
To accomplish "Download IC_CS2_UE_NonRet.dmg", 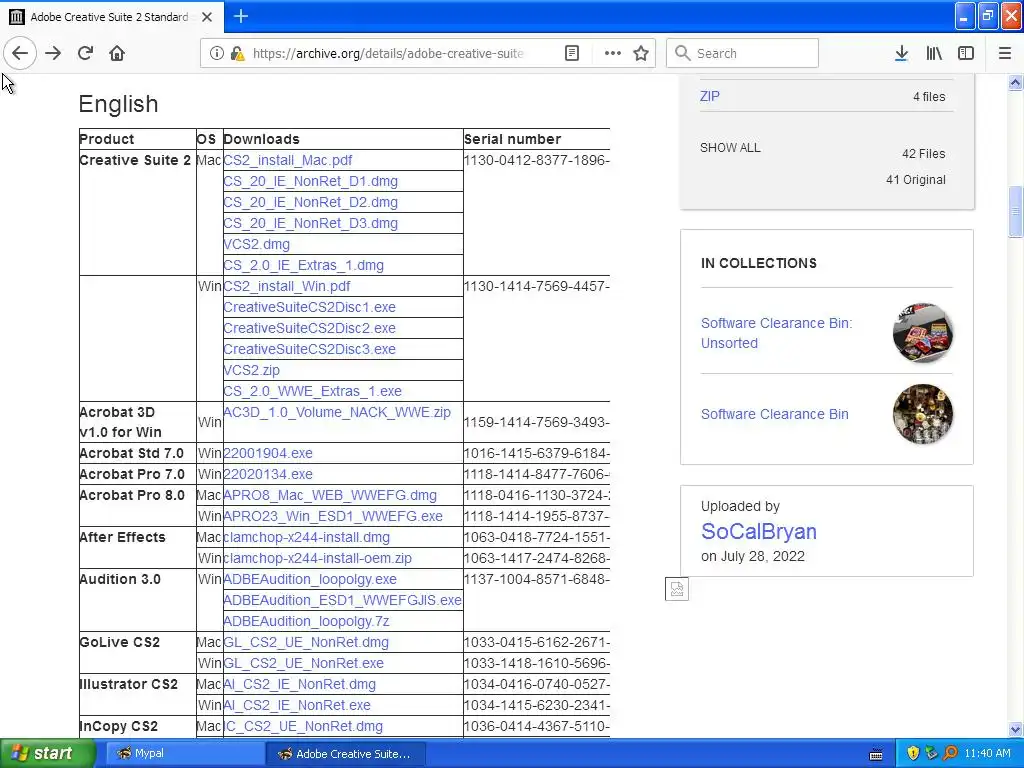I will pyautogui.click(x=303, y=726).
